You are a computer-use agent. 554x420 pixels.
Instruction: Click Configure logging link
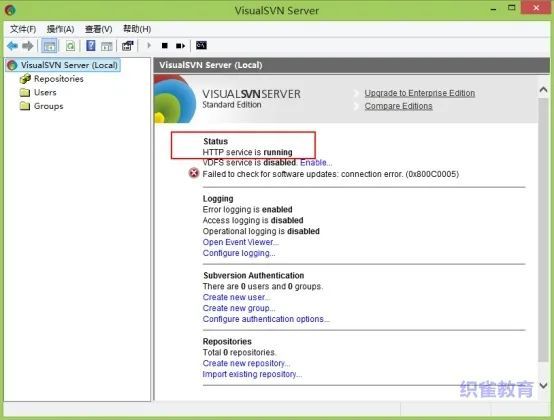tap(239, 253)
